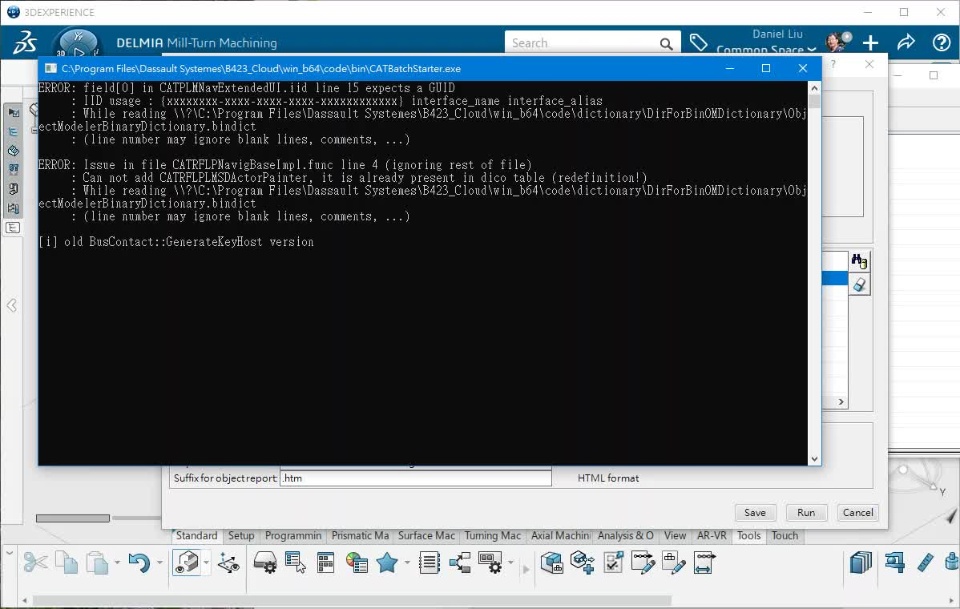960x609 pixels.
Task: Click the window with gear settings icon
Action: pyautogui.click(x=490, y=562)
